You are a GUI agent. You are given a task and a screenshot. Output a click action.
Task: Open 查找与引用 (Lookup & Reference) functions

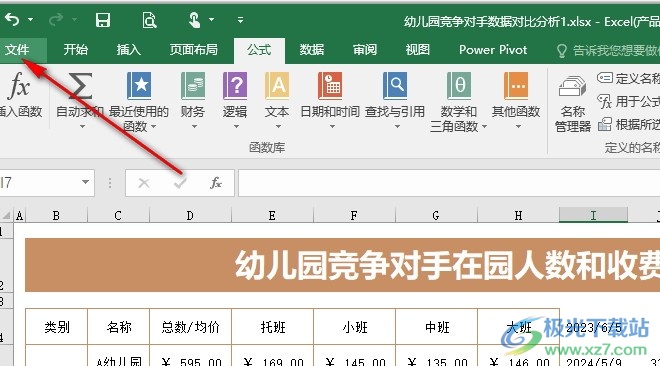[x=395, y=100]
